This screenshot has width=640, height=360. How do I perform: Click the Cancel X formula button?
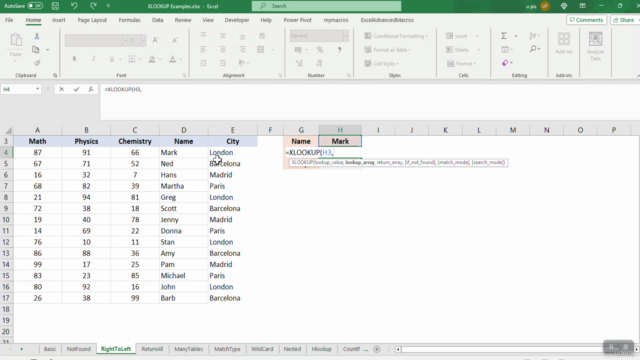(x=61, y=89)
